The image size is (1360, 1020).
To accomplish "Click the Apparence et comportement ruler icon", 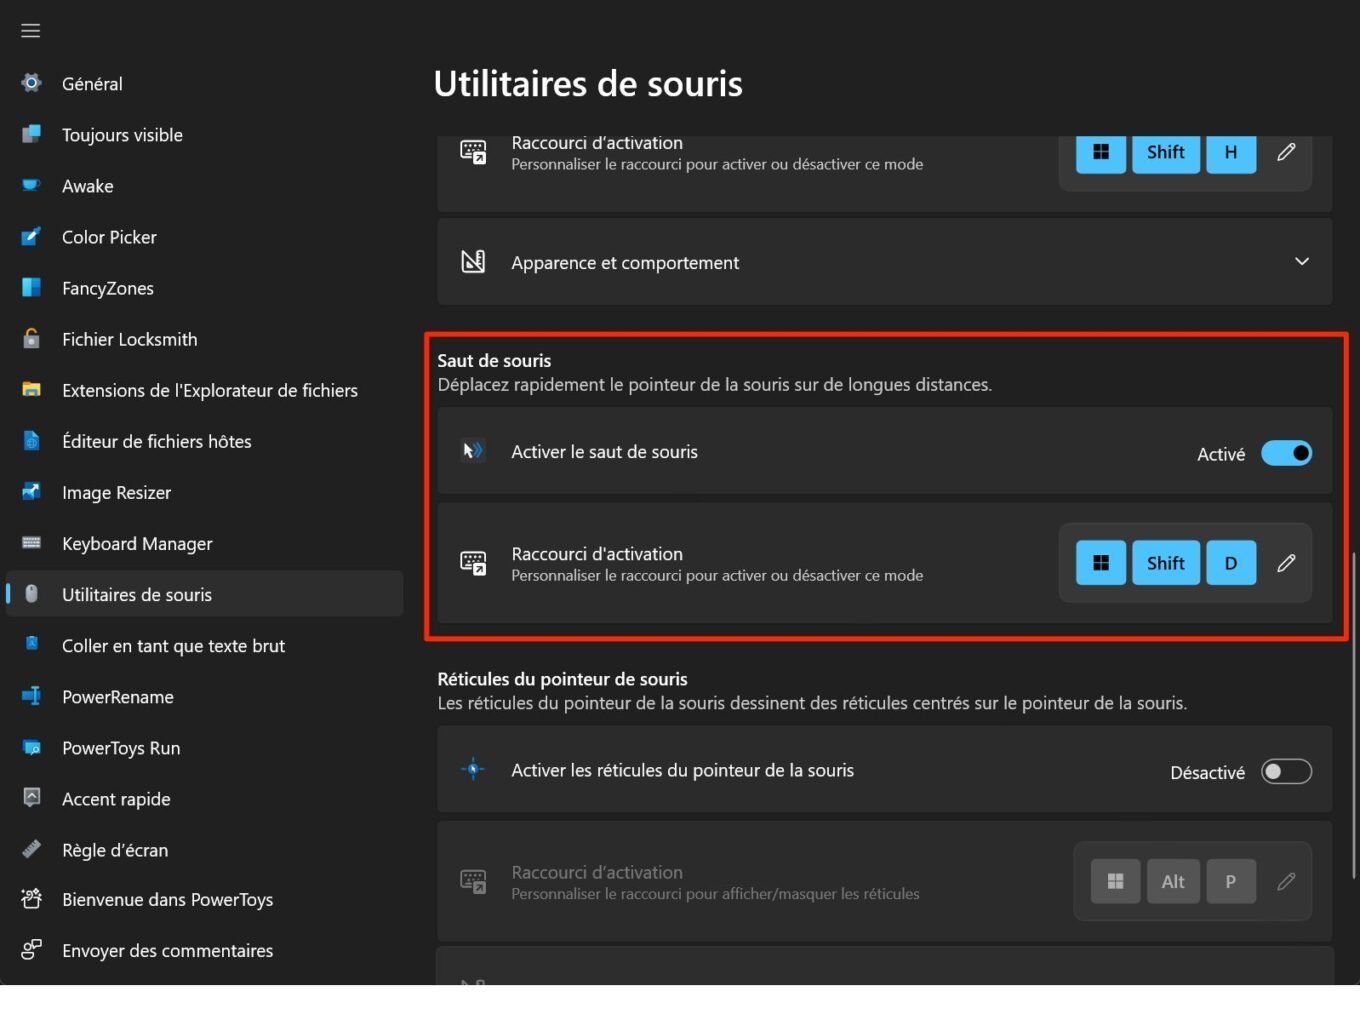I will click(473, 262).
